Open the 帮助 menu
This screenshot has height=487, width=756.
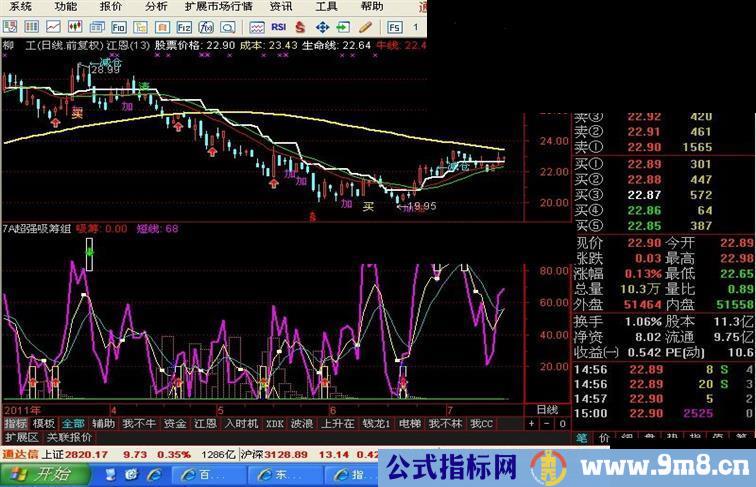372,6
